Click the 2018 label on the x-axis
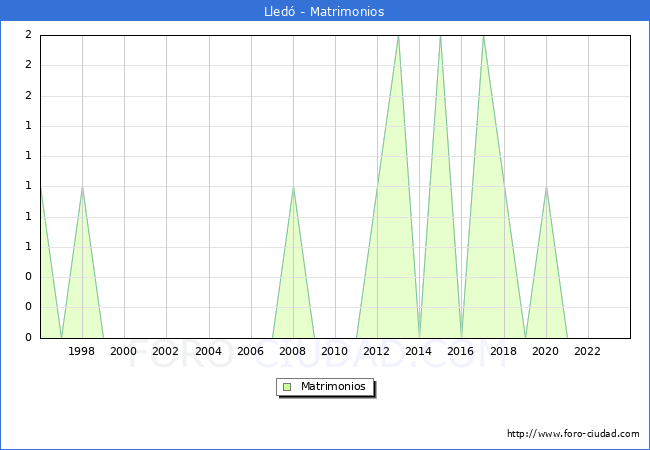The height and width of the screenshot is (450, 650). click(504, 351)
